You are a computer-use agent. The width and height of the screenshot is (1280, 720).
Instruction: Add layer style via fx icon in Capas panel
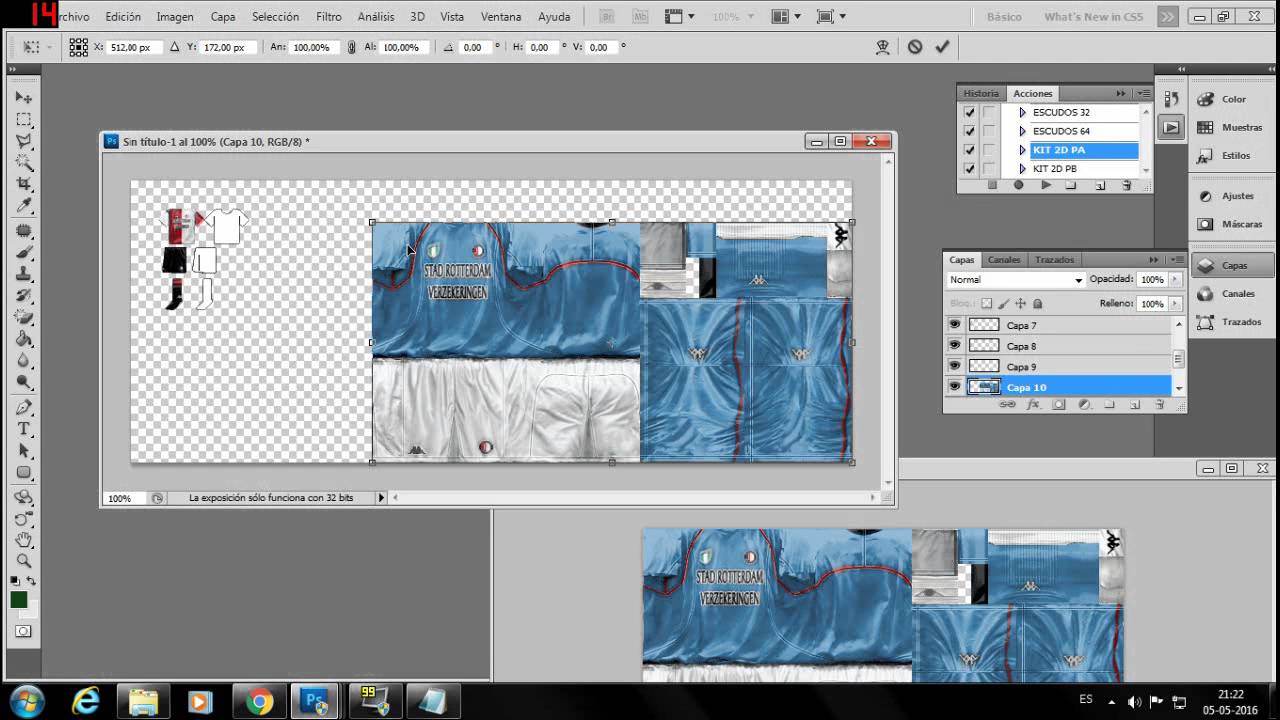pos(1033,405)
